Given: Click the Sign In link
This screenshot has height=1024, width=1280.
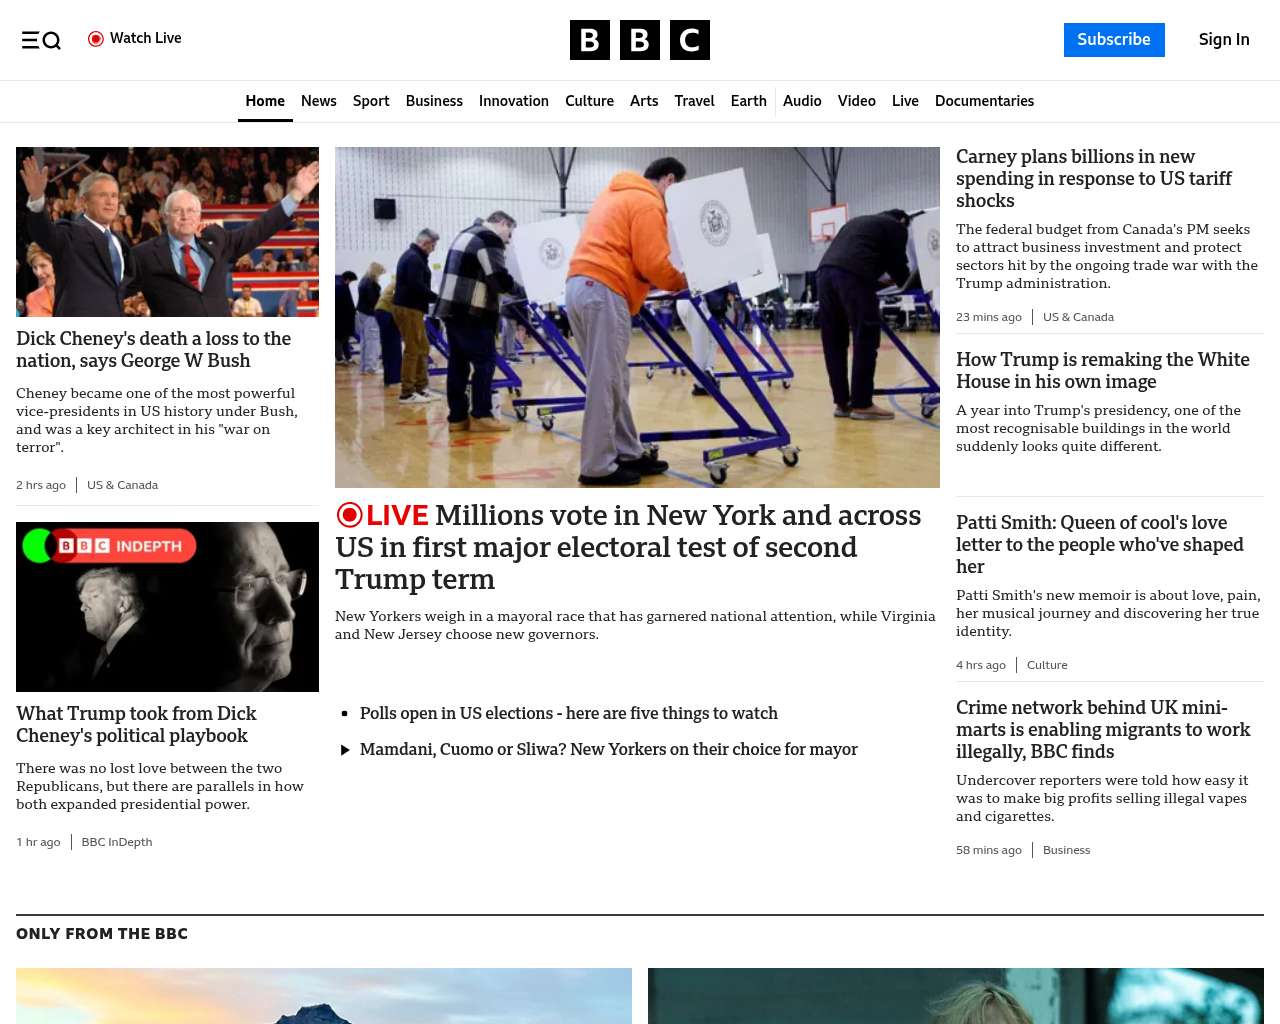Looking at the screenshot, I should pos(1223,40).
